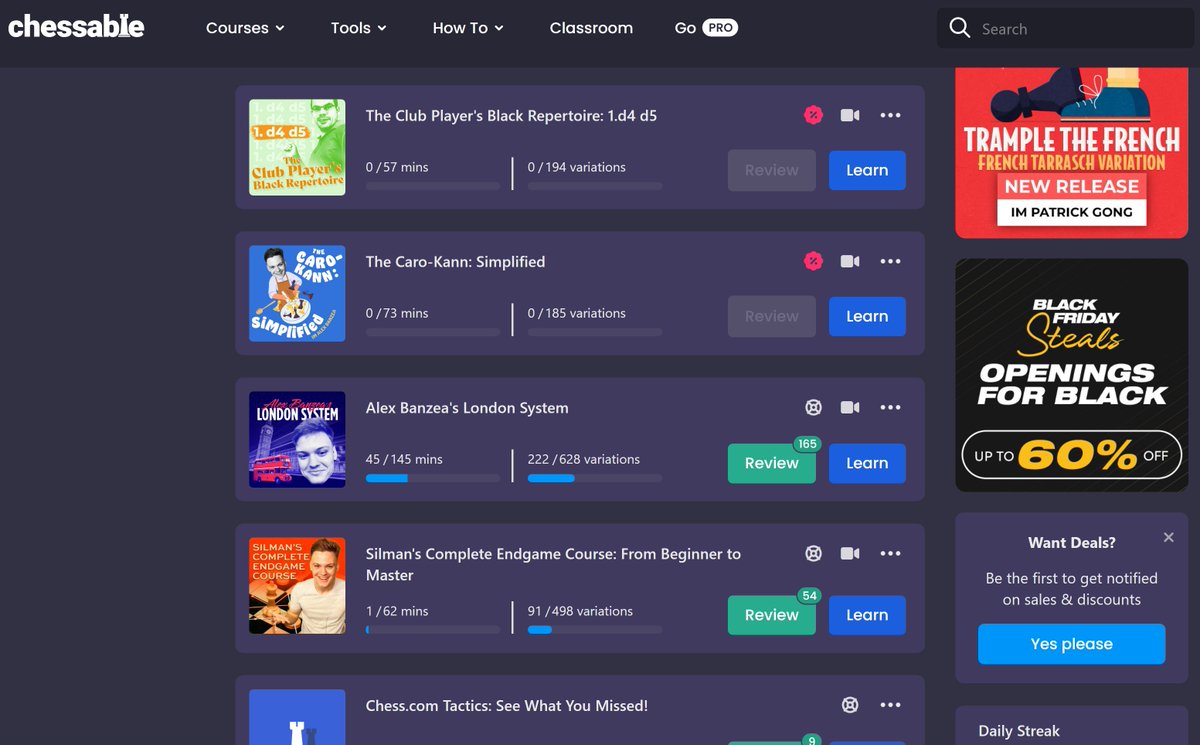Screen dimensions: 1200x745
Task: Click Learn for The Caro-Kann: Simplified
Action: pyautogui.click(x=867, y=316)
